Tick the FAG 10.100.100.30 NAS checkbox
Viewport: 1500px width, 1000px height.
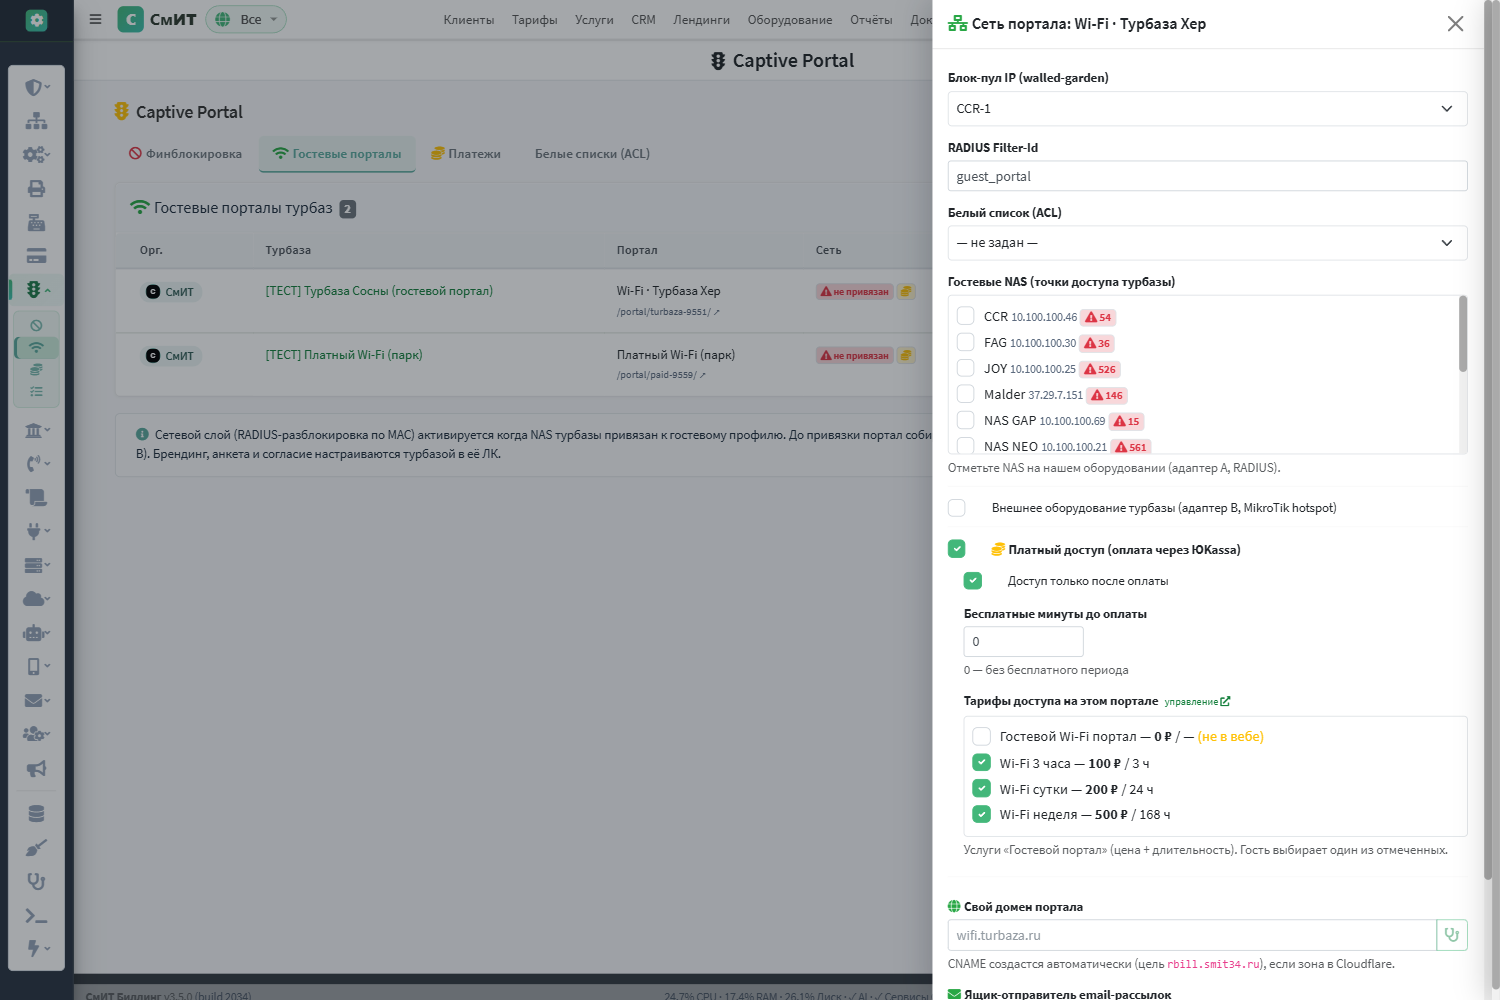point(965,342)
